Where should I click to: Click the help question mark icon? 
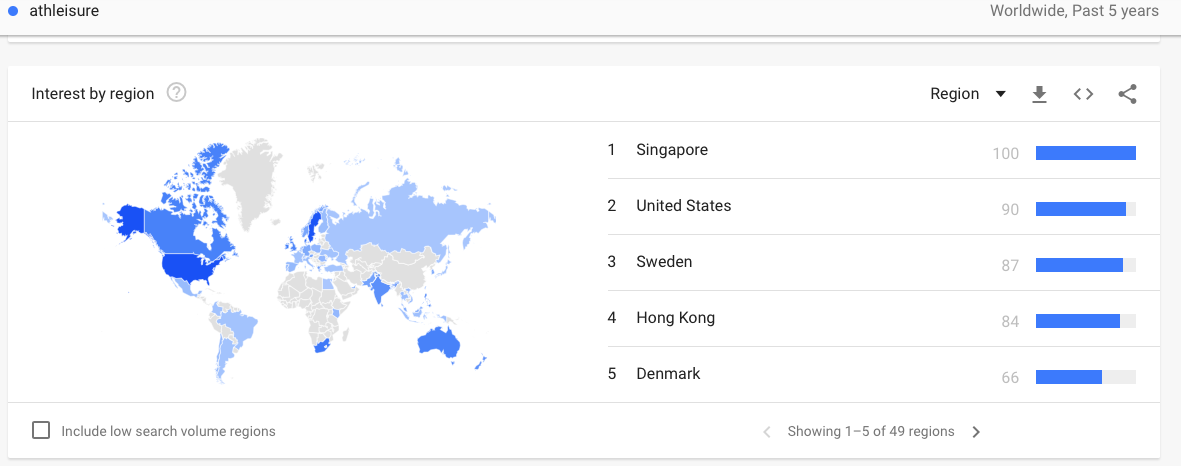coord(177,93)
